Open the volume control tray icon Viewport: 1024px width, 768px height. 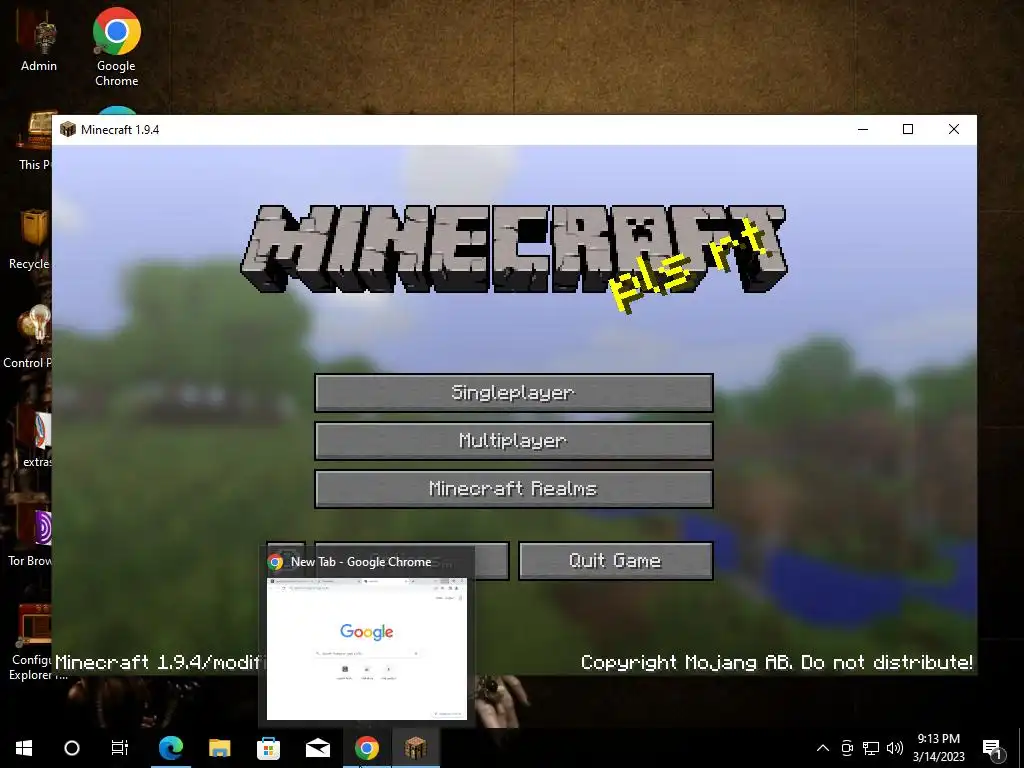[895, 748]
